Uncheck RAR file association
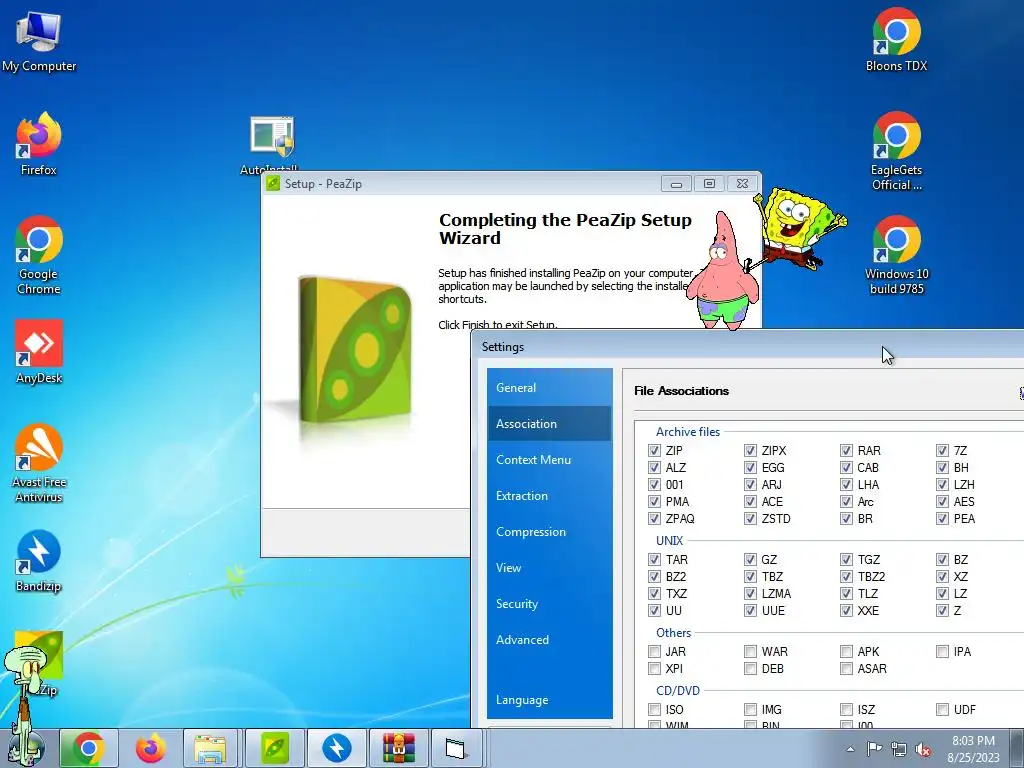Image resolution: width=1024 pixels, height=768 pixels. (846, 450)
